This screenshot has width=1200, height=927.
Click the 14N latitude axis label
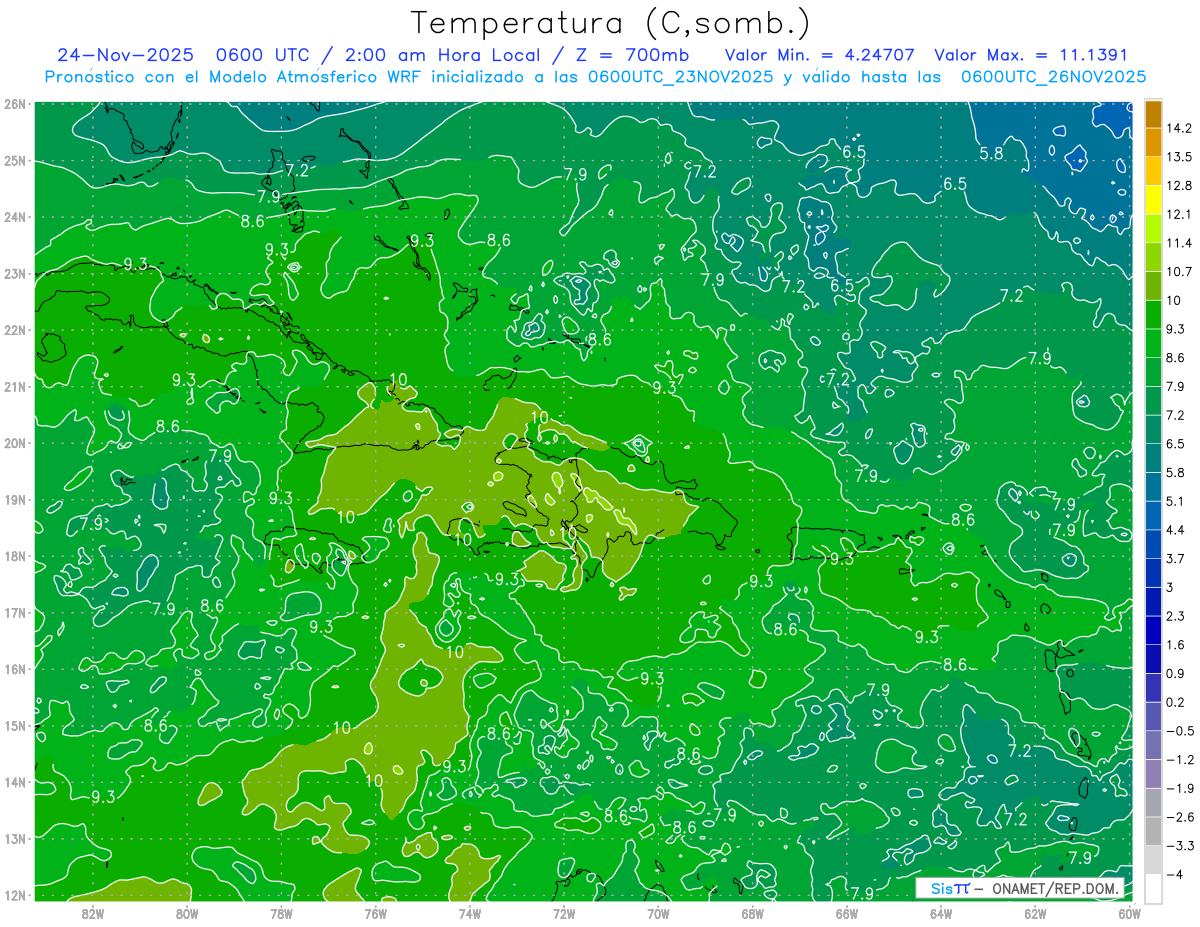(x=15, y=782)
